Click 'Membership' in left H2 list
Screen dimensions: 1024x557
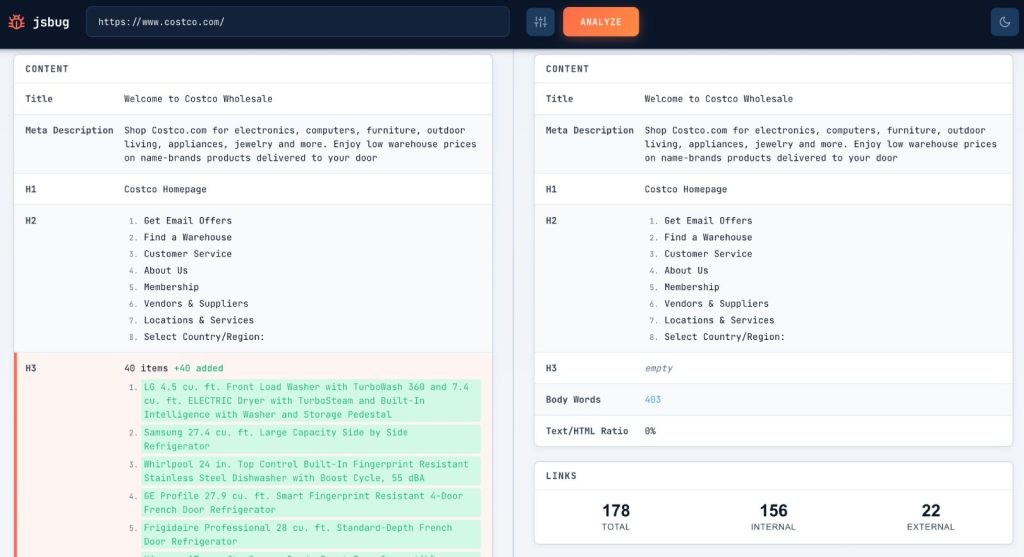point(171,287)
